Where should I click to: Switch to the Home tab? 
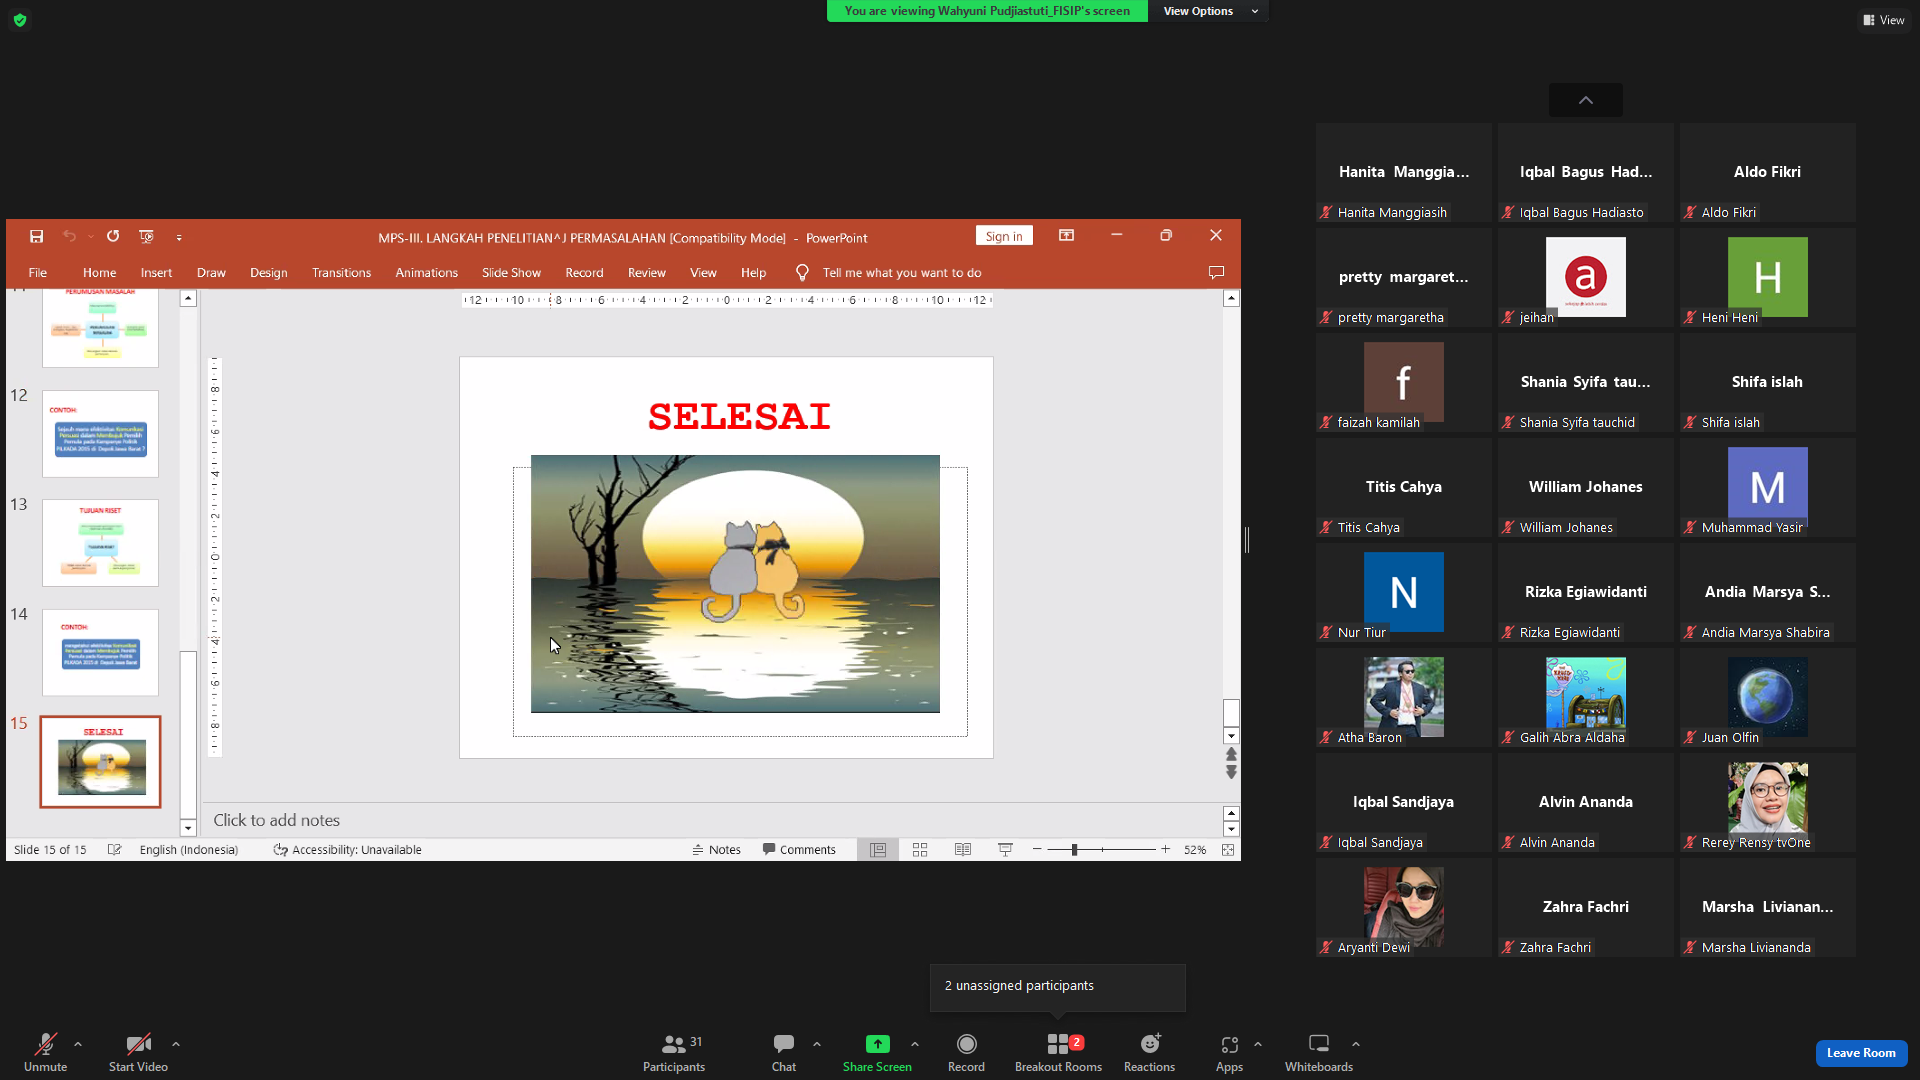coord(99,272)
